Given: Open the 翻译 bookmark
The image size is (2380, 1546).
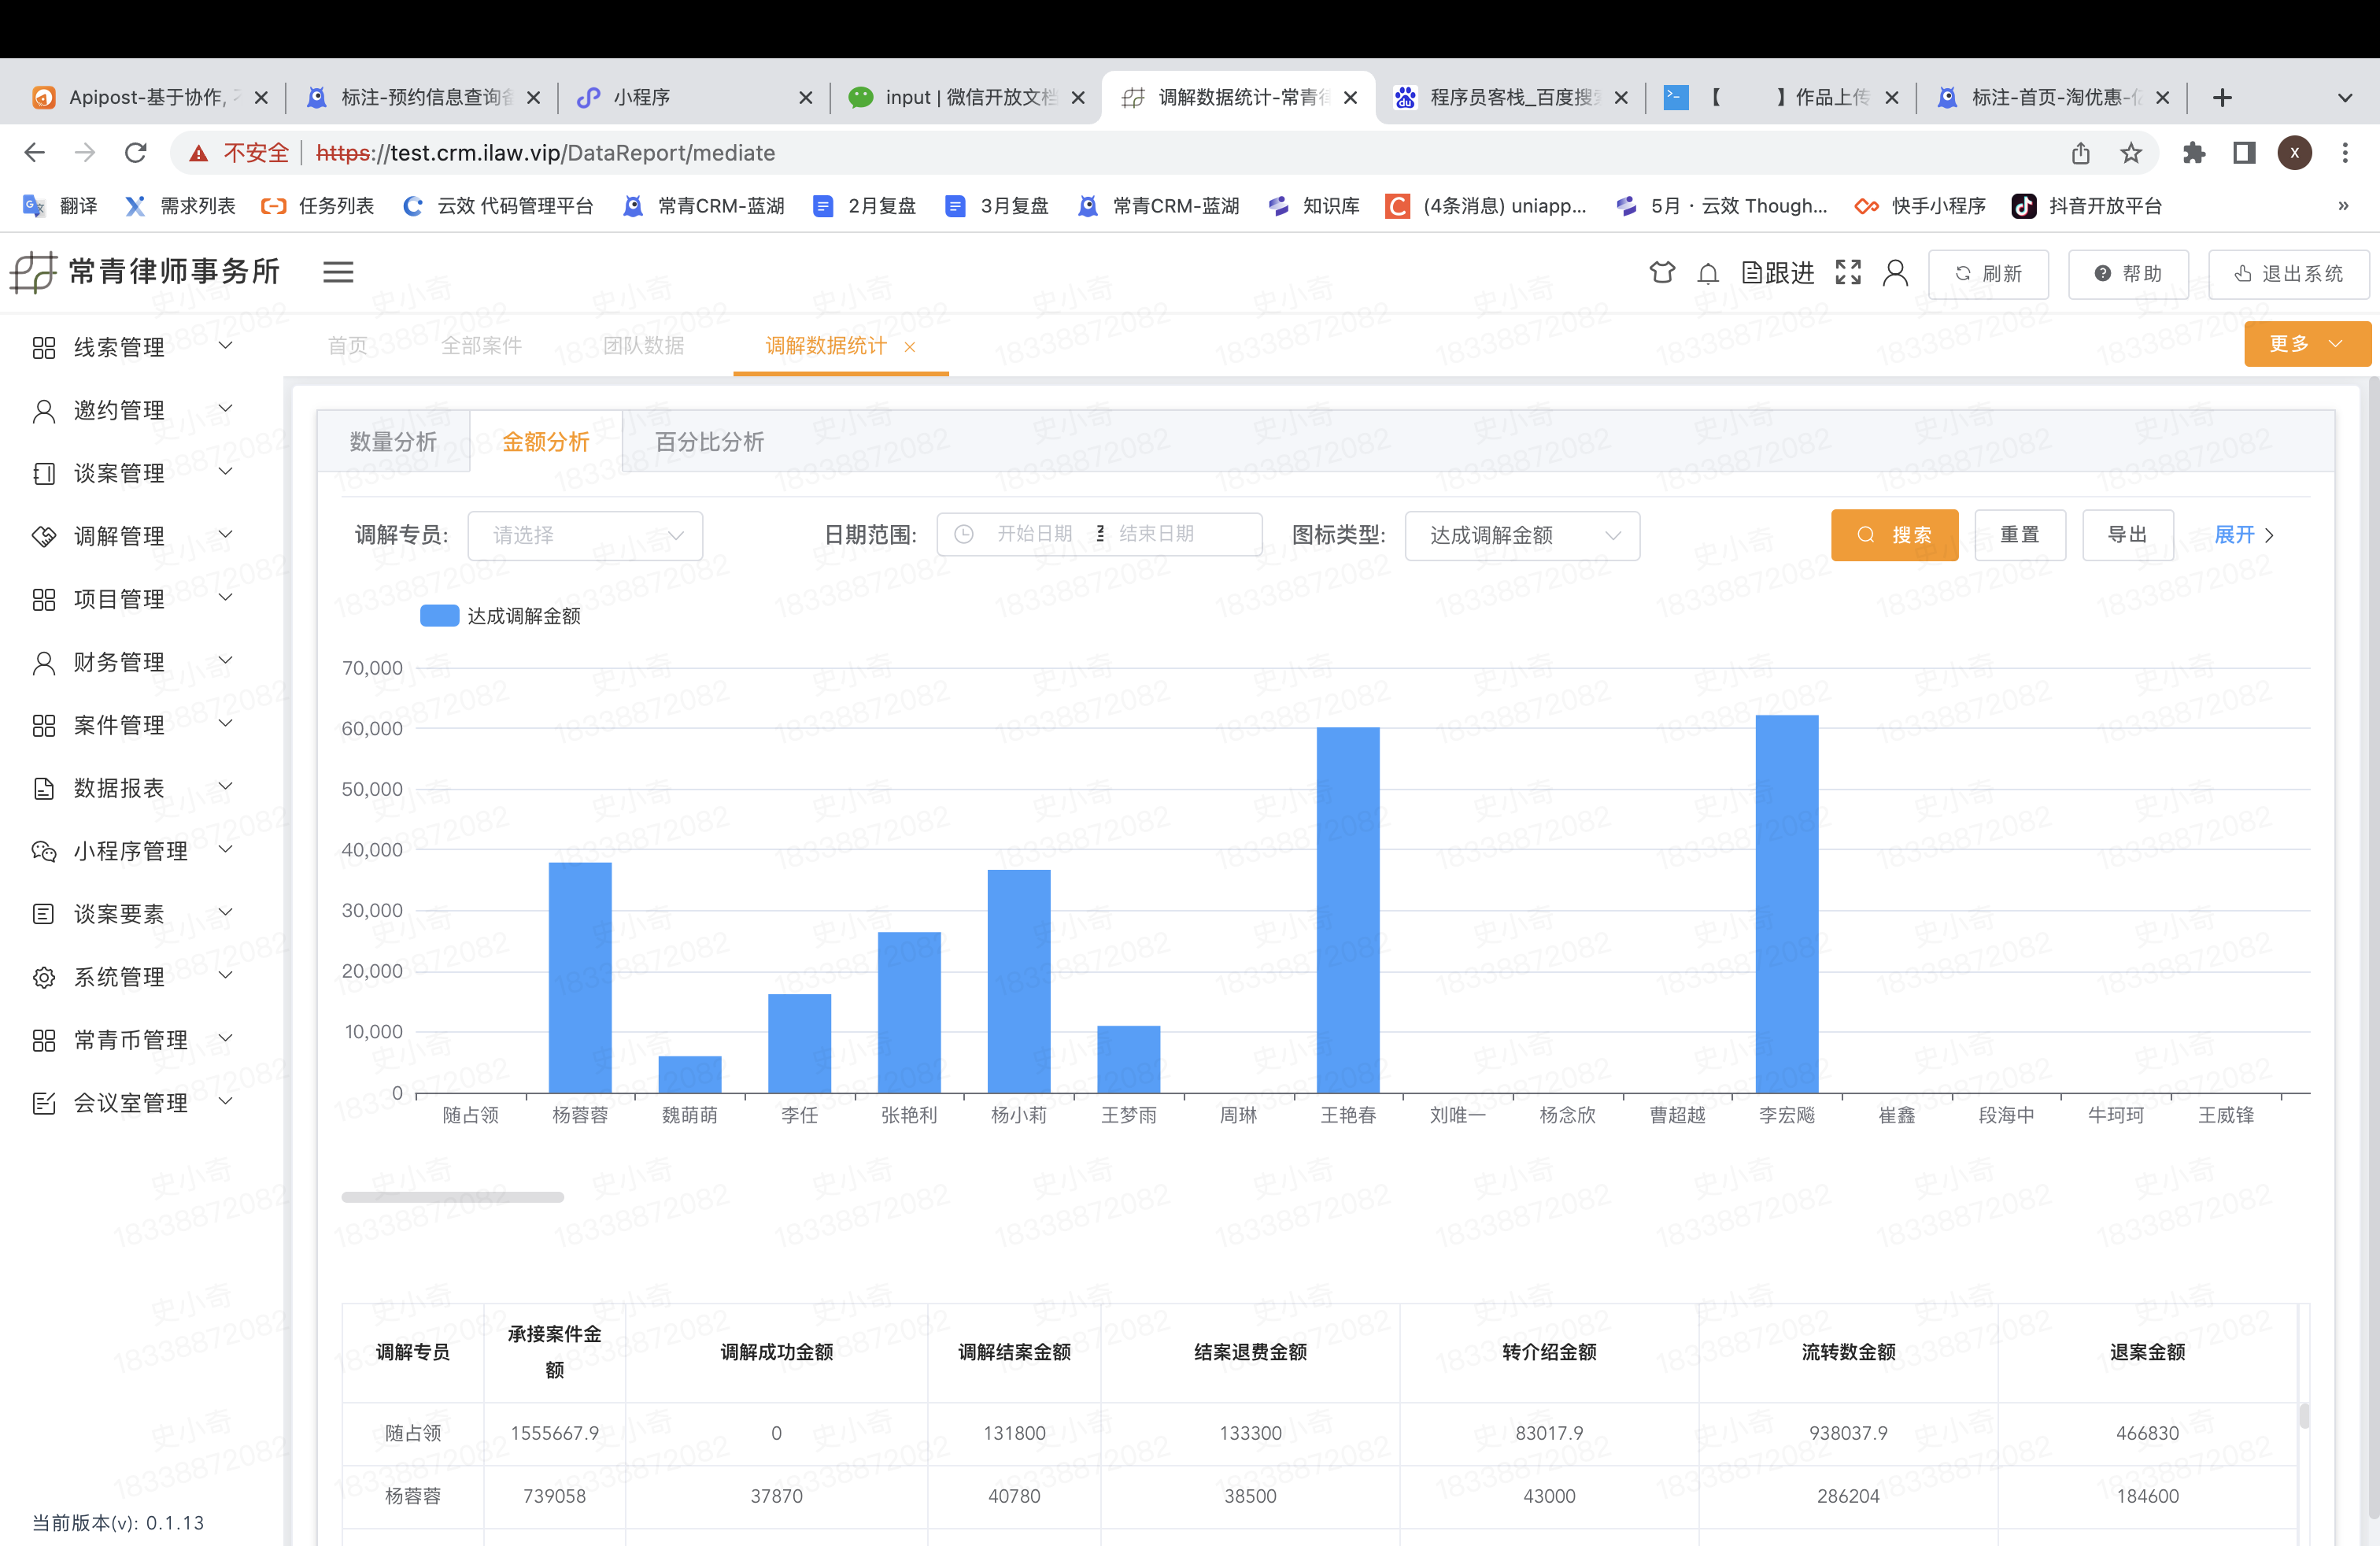Looking at the screenshot, I should point(60,206).
